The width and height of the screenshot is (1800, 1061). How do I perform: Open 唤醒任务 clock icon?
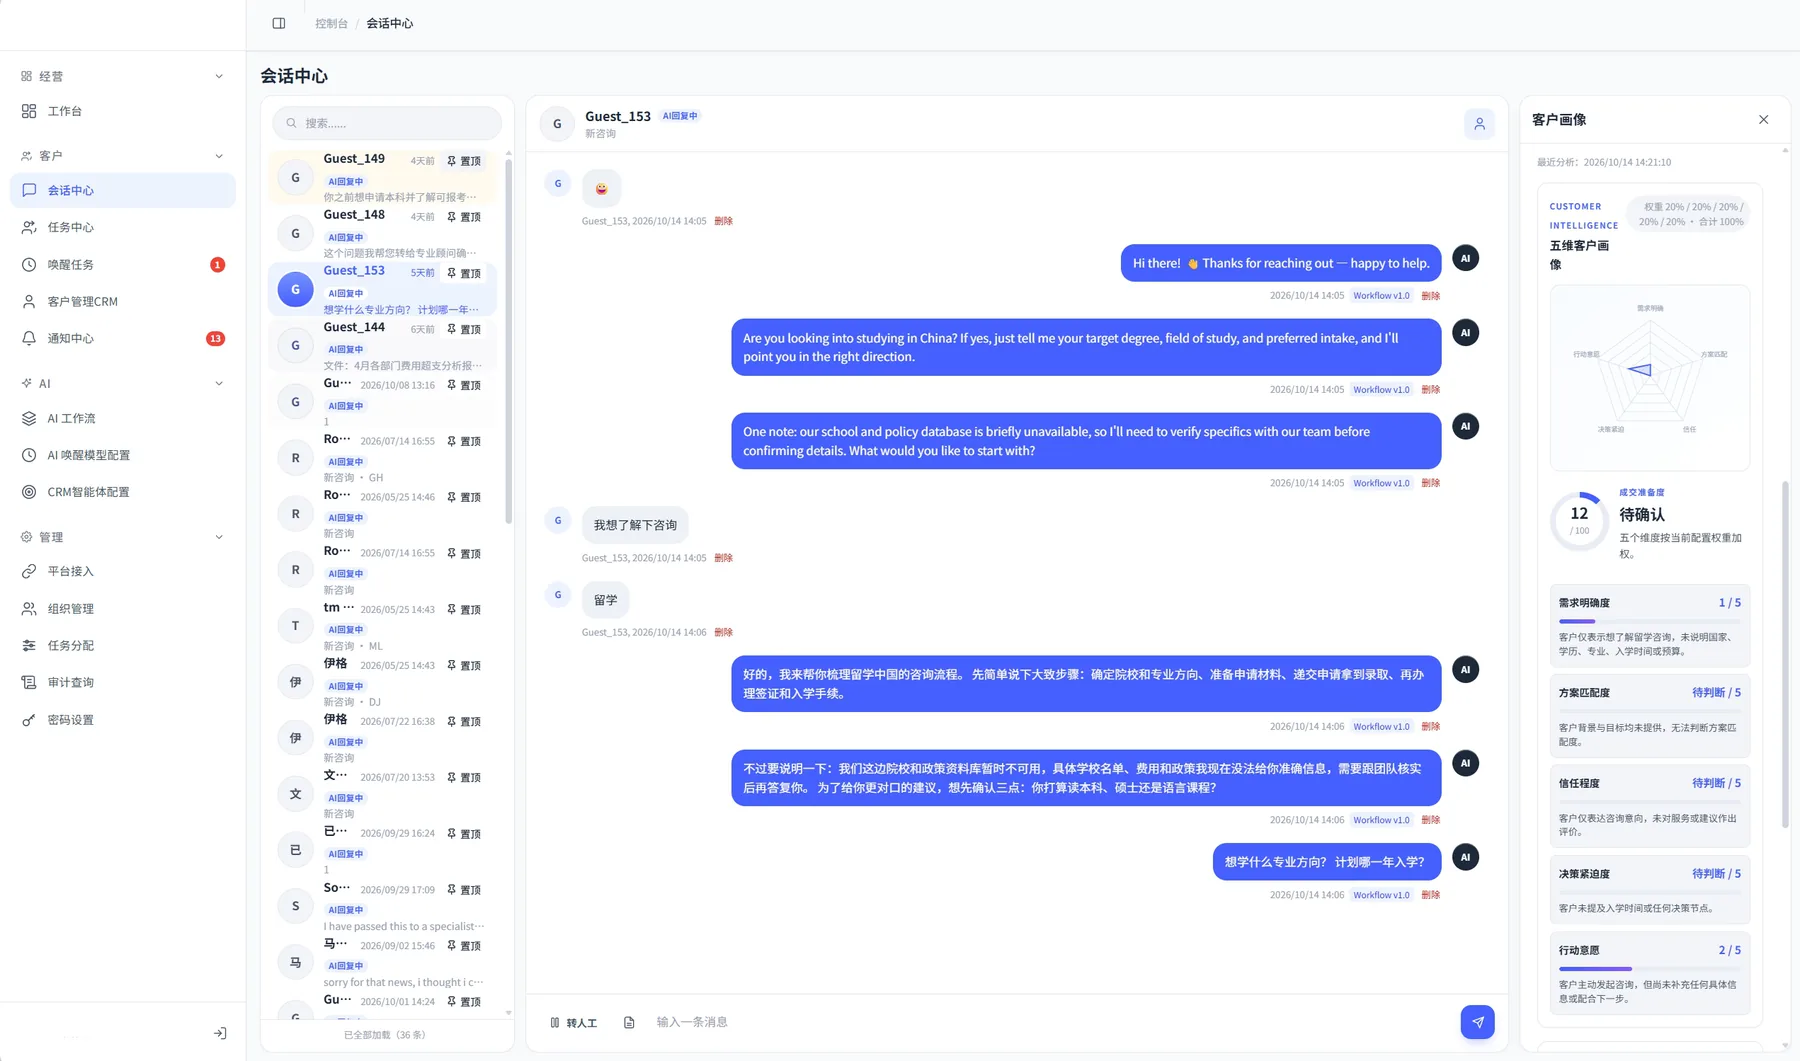click(29, 264)
